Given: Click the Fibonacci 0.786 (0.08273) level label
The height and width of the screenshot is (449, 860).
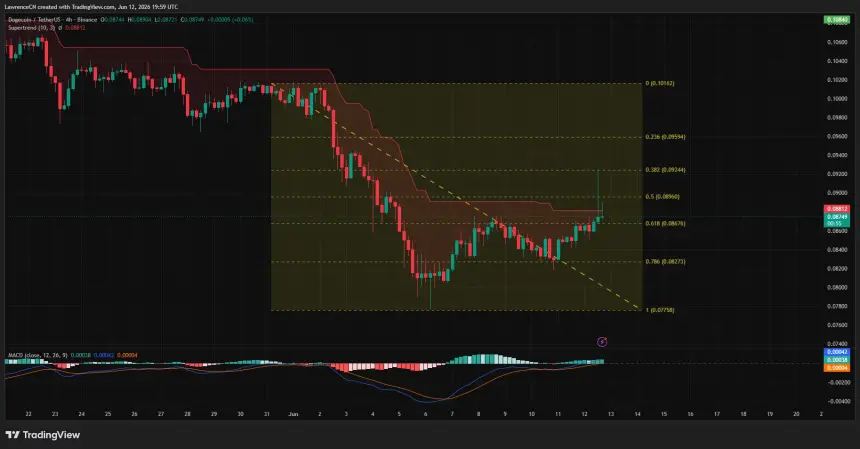Looking at the screenshot, I should coord(665,262).
